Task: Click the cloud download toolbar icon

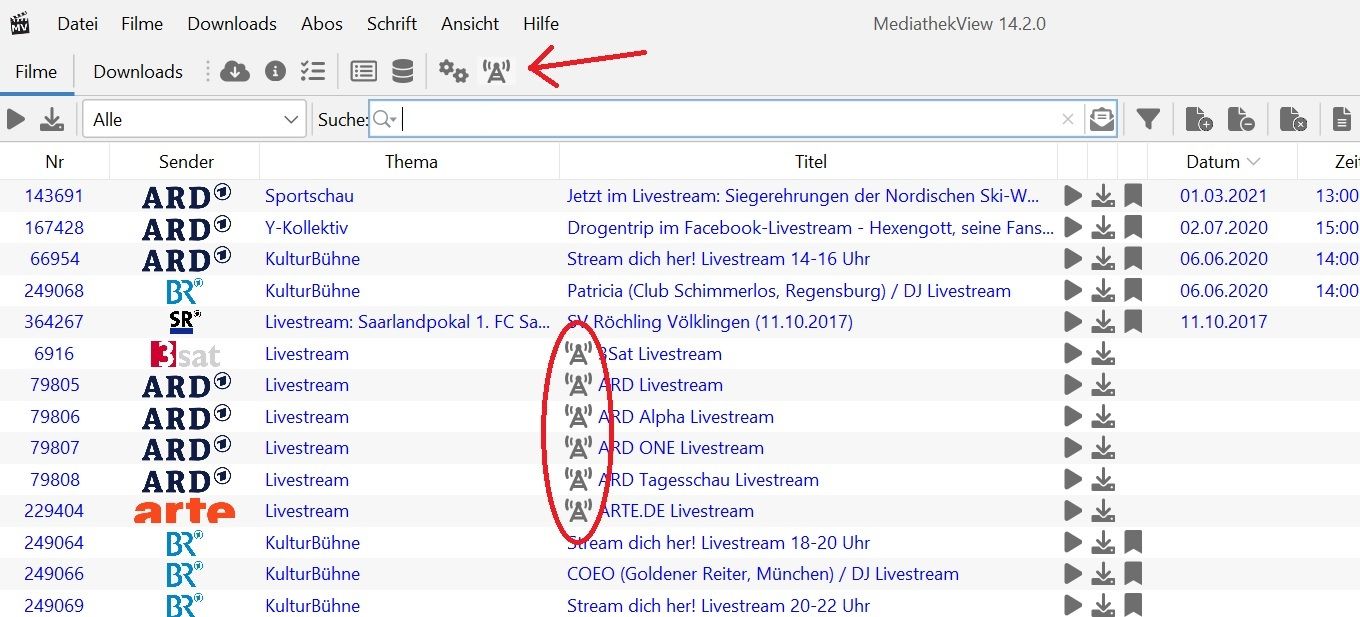Action: pos(235,71)
